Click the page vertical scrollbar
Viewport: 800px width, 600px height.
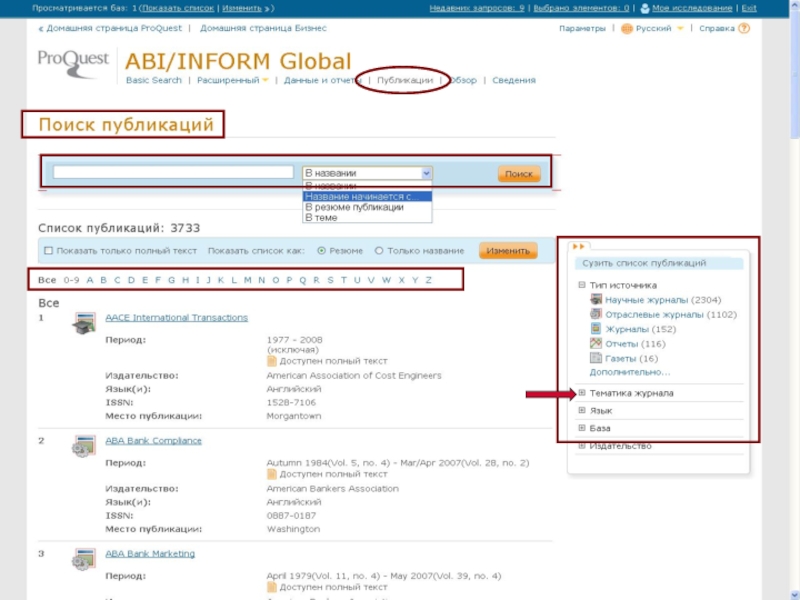[795, 300]
